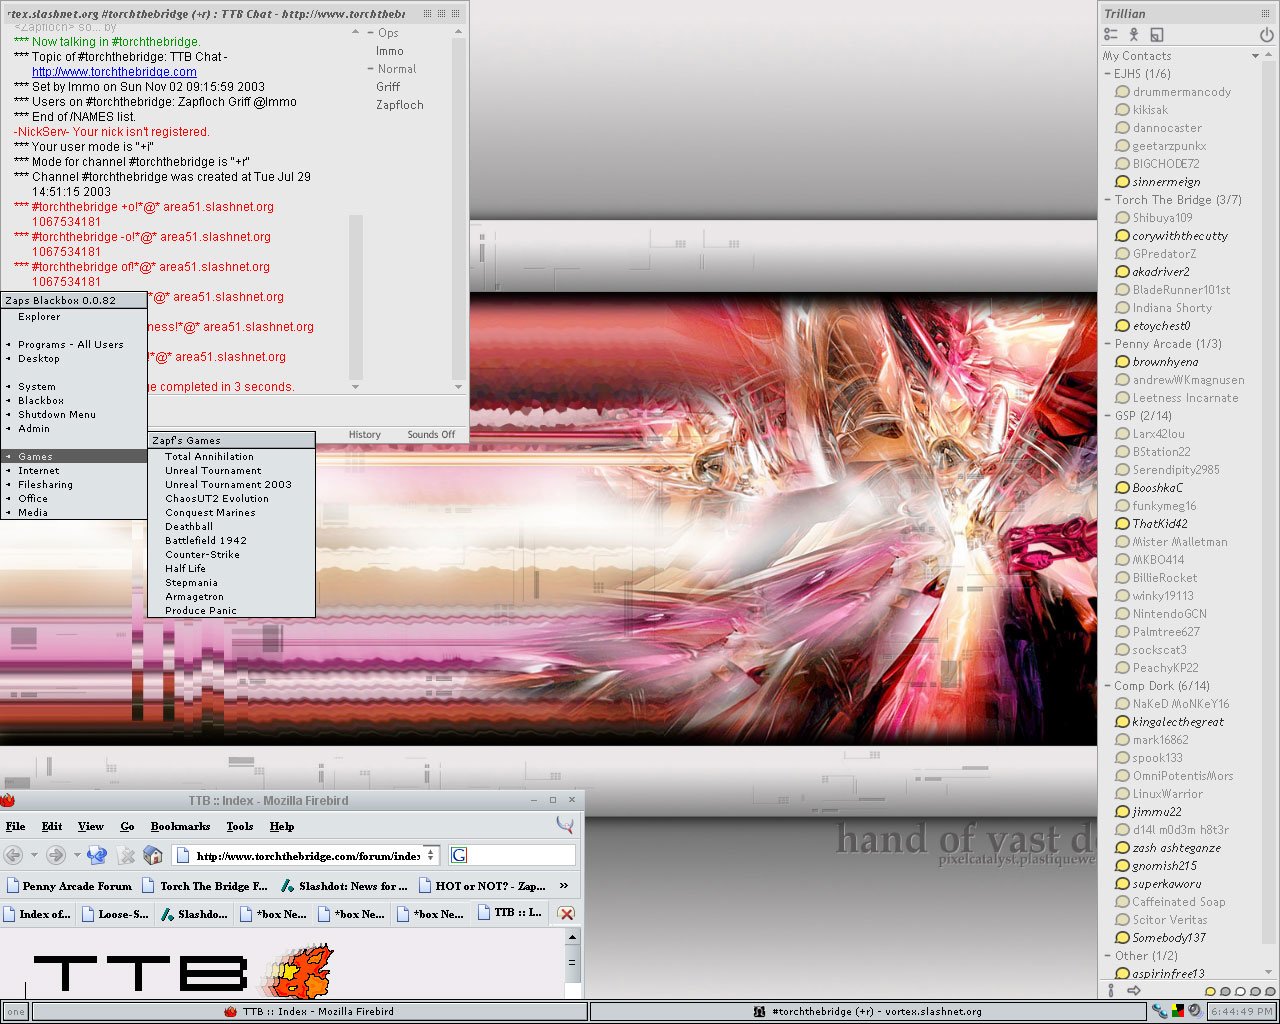Click the Firebird flame icon in title bar
1280x1024 pixels.
(x=8, y=800)
